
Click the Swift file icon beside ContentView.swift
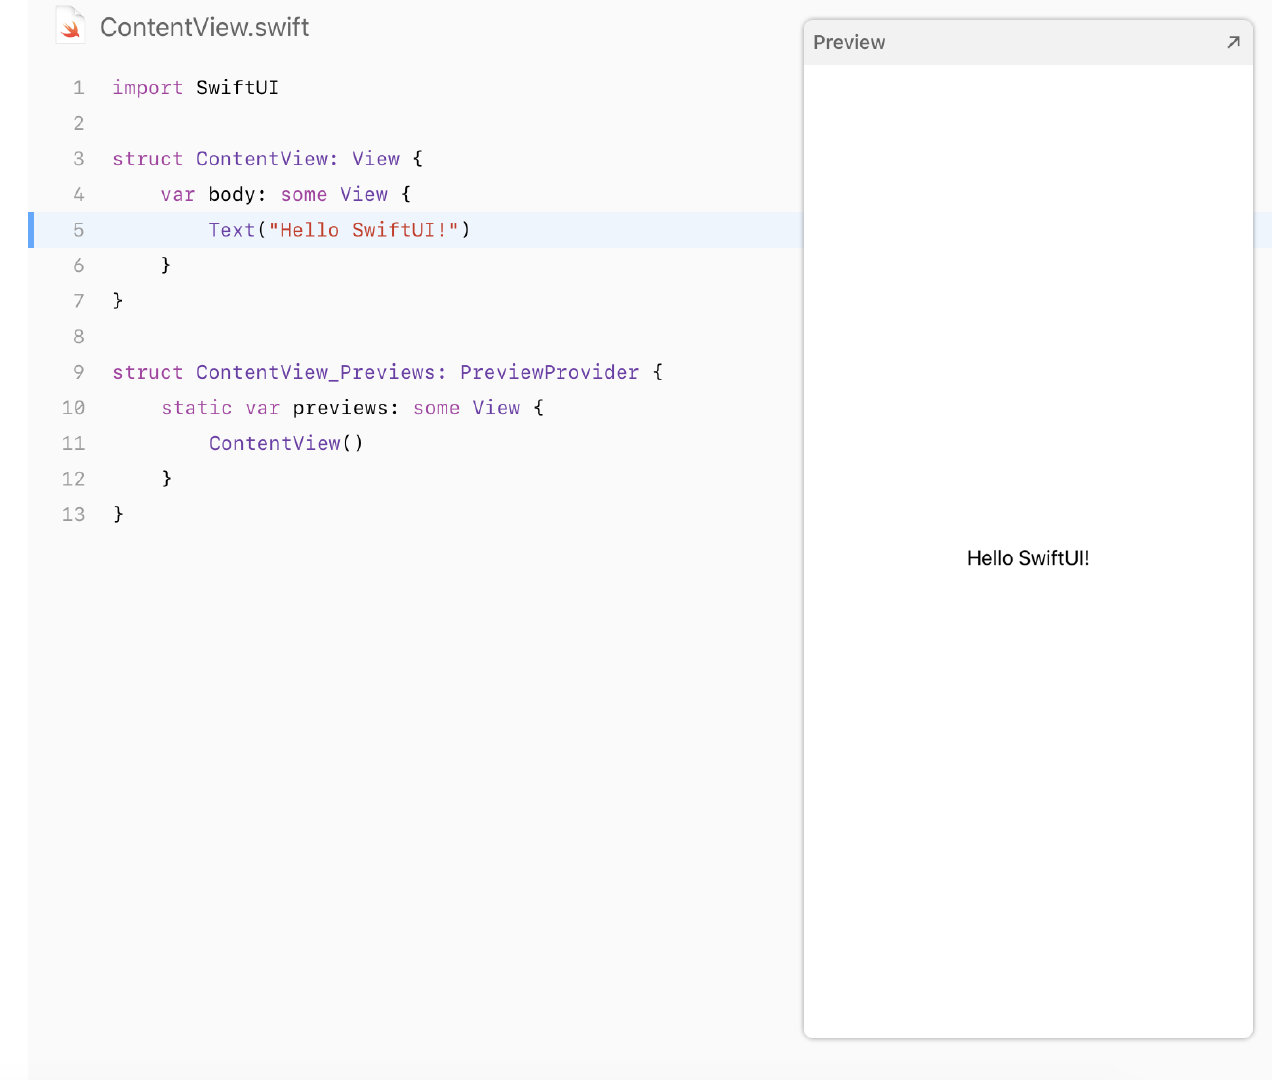pos(69,25)
